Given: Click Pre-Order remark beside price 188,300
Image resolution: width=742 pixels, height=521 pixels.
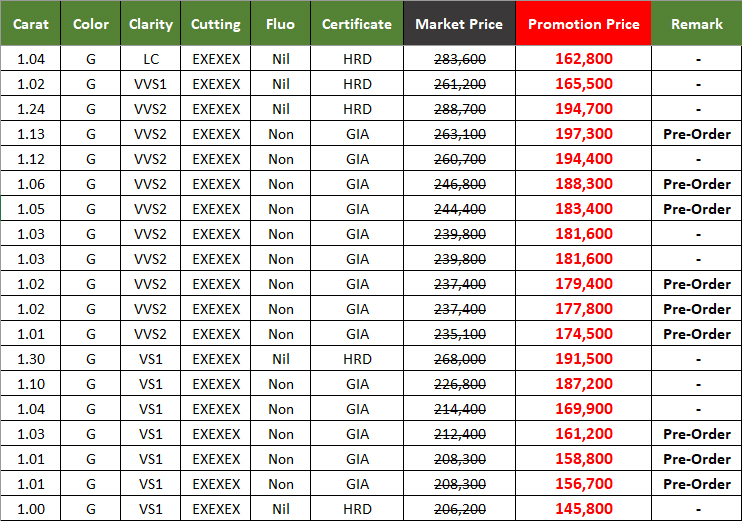Looking at the screenshot, I should pyautogui.click(x=697, y=184).
